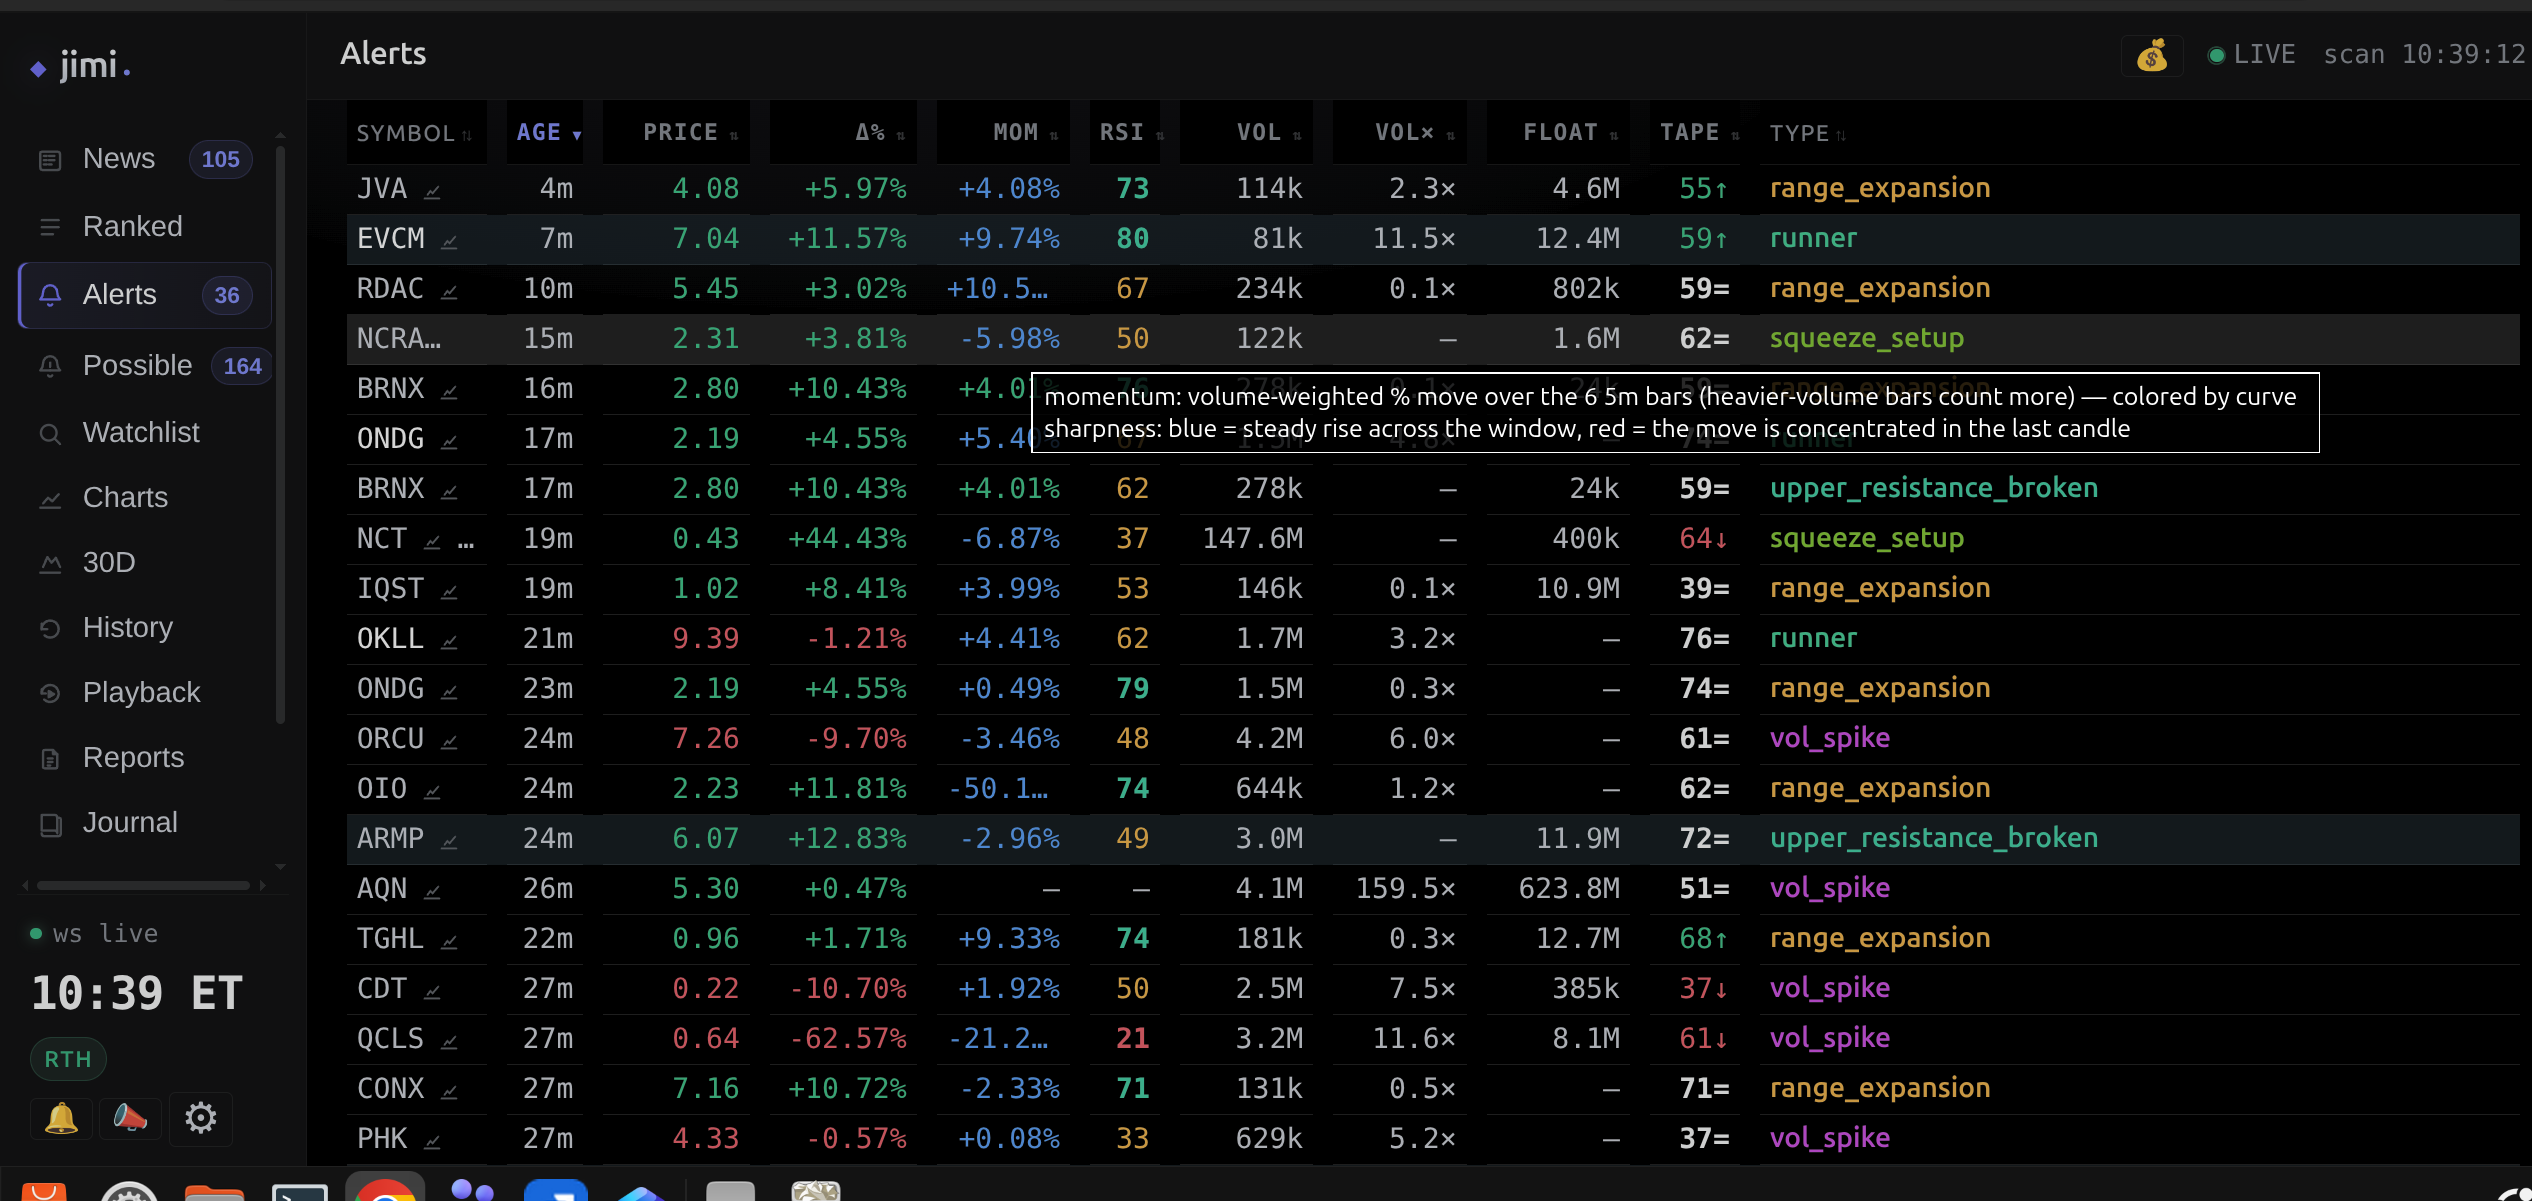Open chart icon next to ARMP

pos(449,840)
